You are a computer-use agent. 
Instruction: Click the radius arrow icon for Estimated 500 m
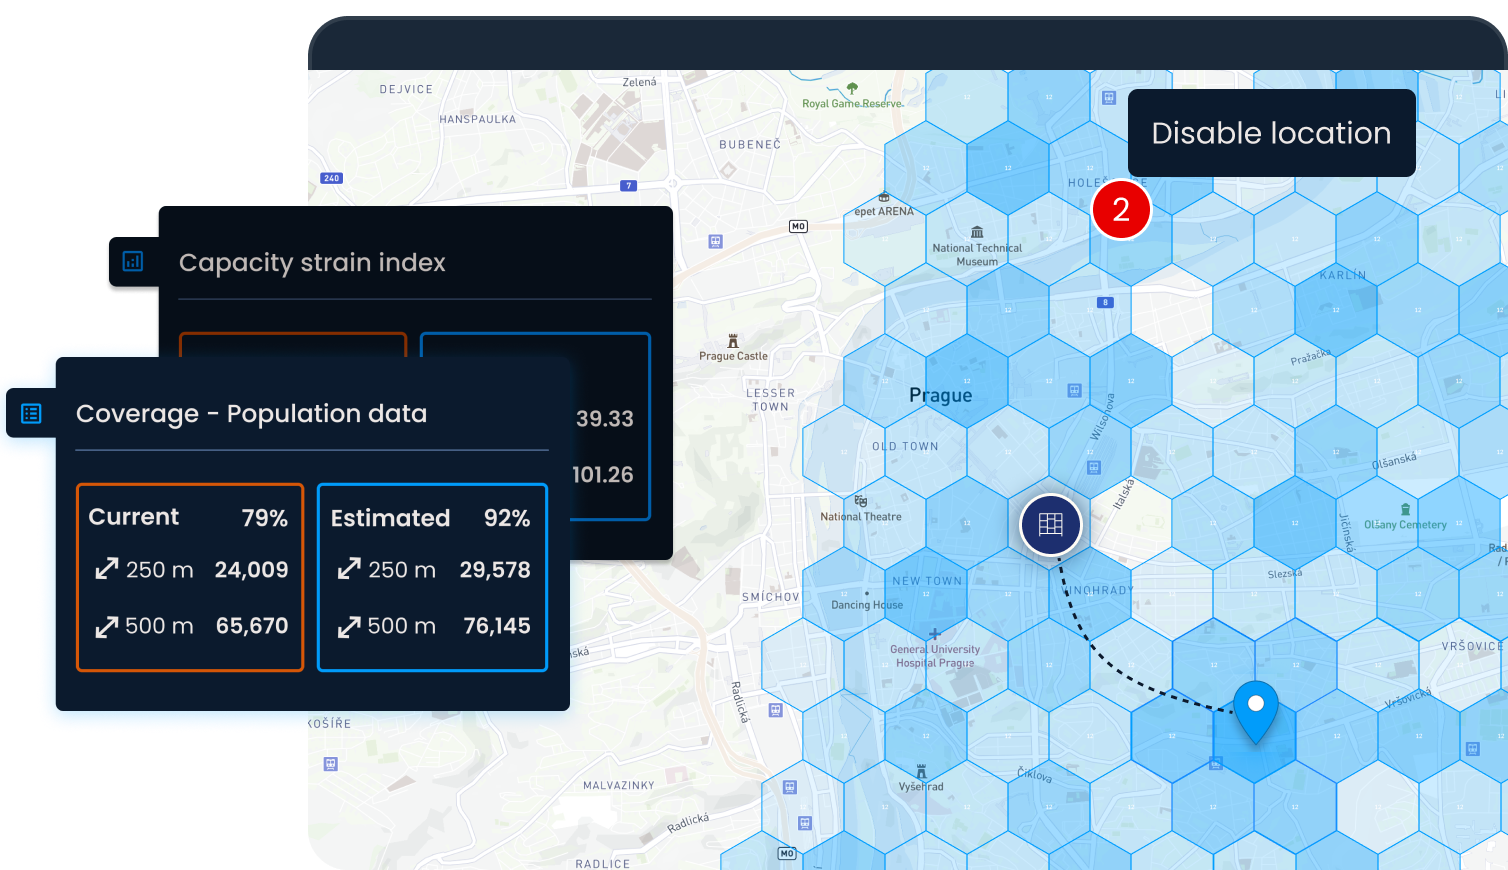click(x=349, y=626)
